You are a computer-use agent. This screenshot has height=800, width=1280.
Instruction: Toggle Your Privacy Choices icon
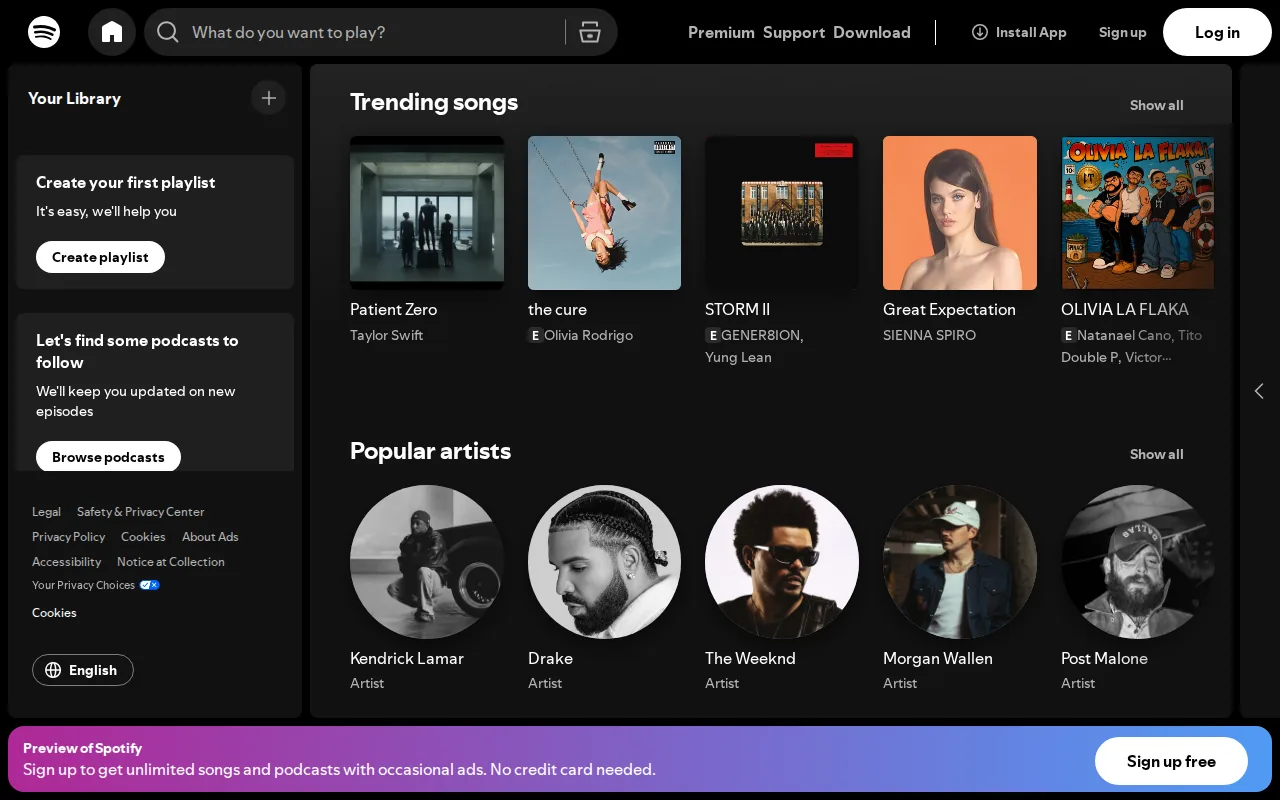[x=149, y=585]
